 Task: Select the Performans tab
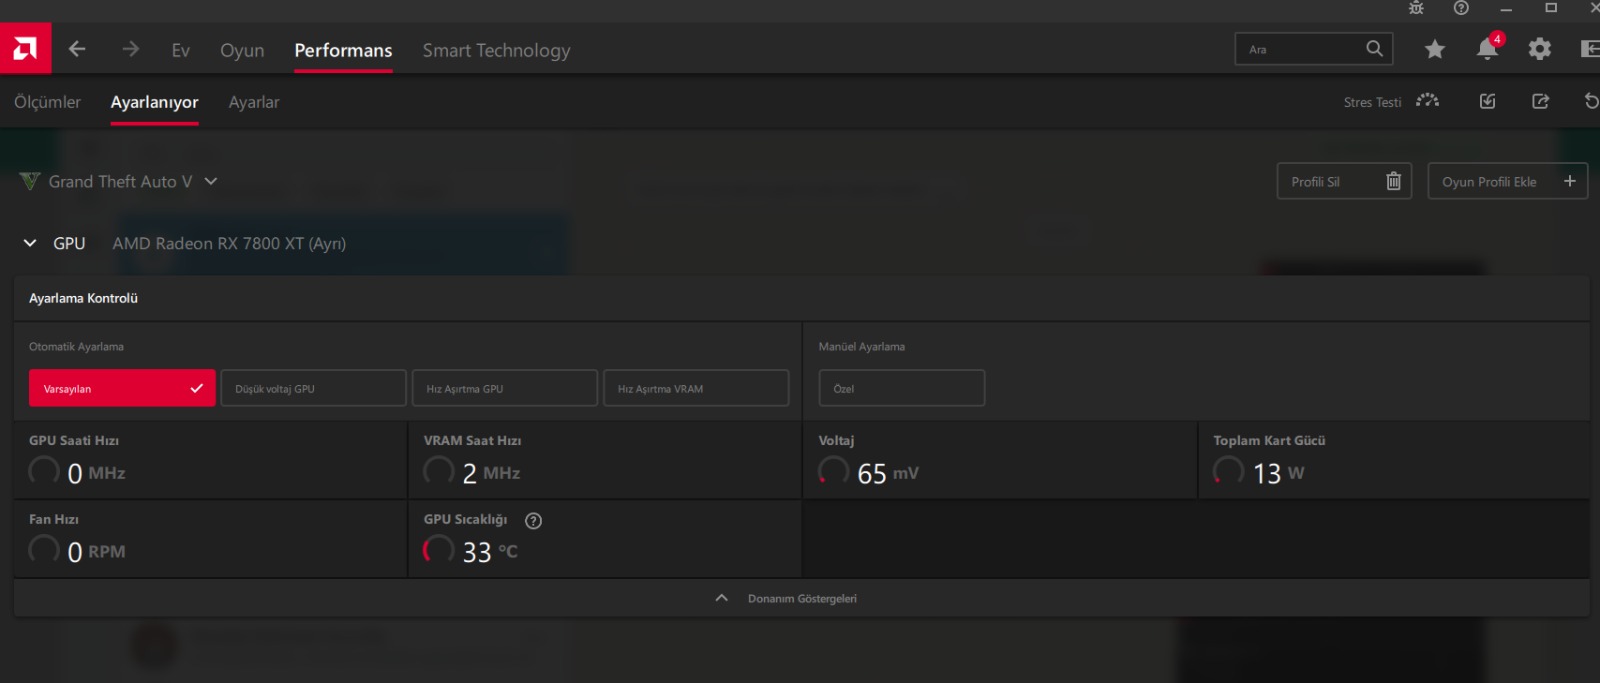pyautogui.click(x=343, y=50)
